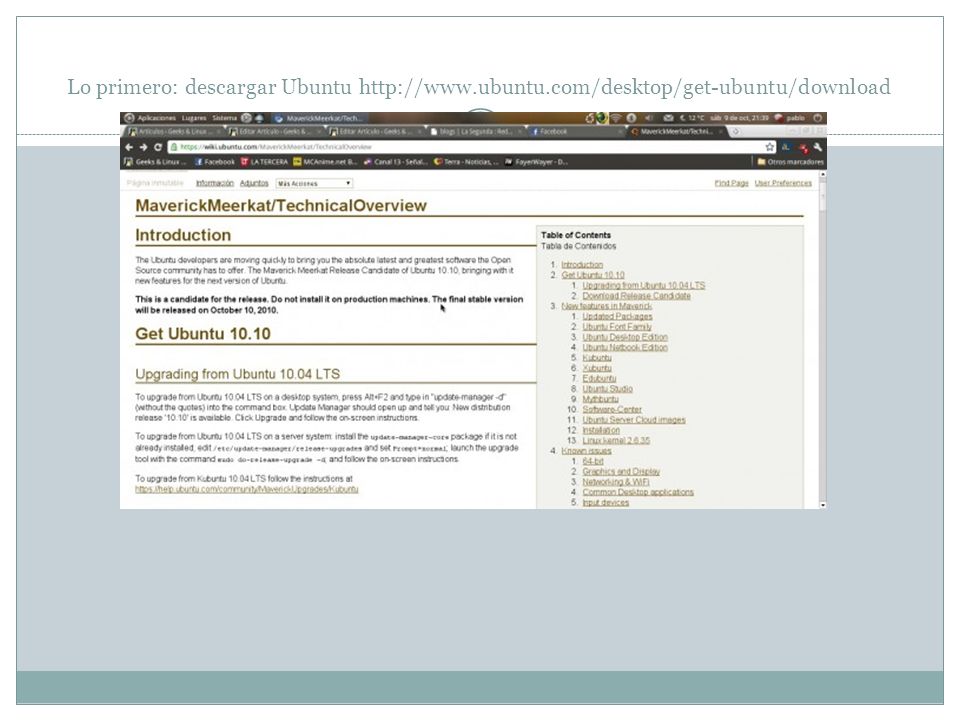The image size is (960, 720).
Task: Click the bell-shaped panel icon after Sistema
Action: coord(259,118)
